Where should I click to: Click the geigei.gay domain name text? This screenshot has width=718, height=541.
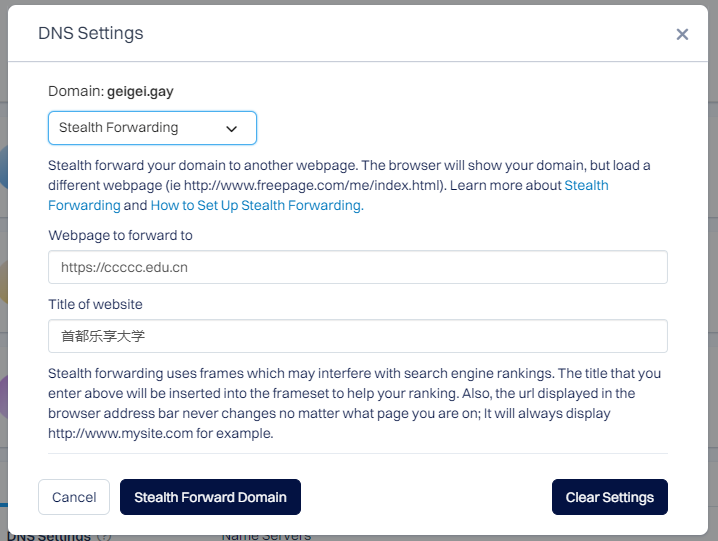click(140, 91)
